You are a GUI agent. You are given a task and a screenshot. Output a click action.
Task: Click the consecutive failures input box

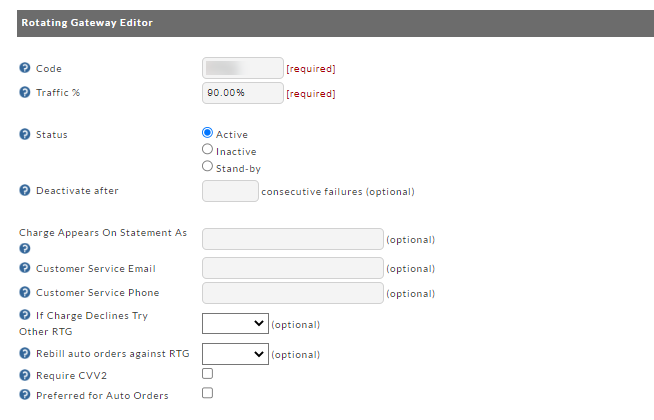[x=230, y=191]
